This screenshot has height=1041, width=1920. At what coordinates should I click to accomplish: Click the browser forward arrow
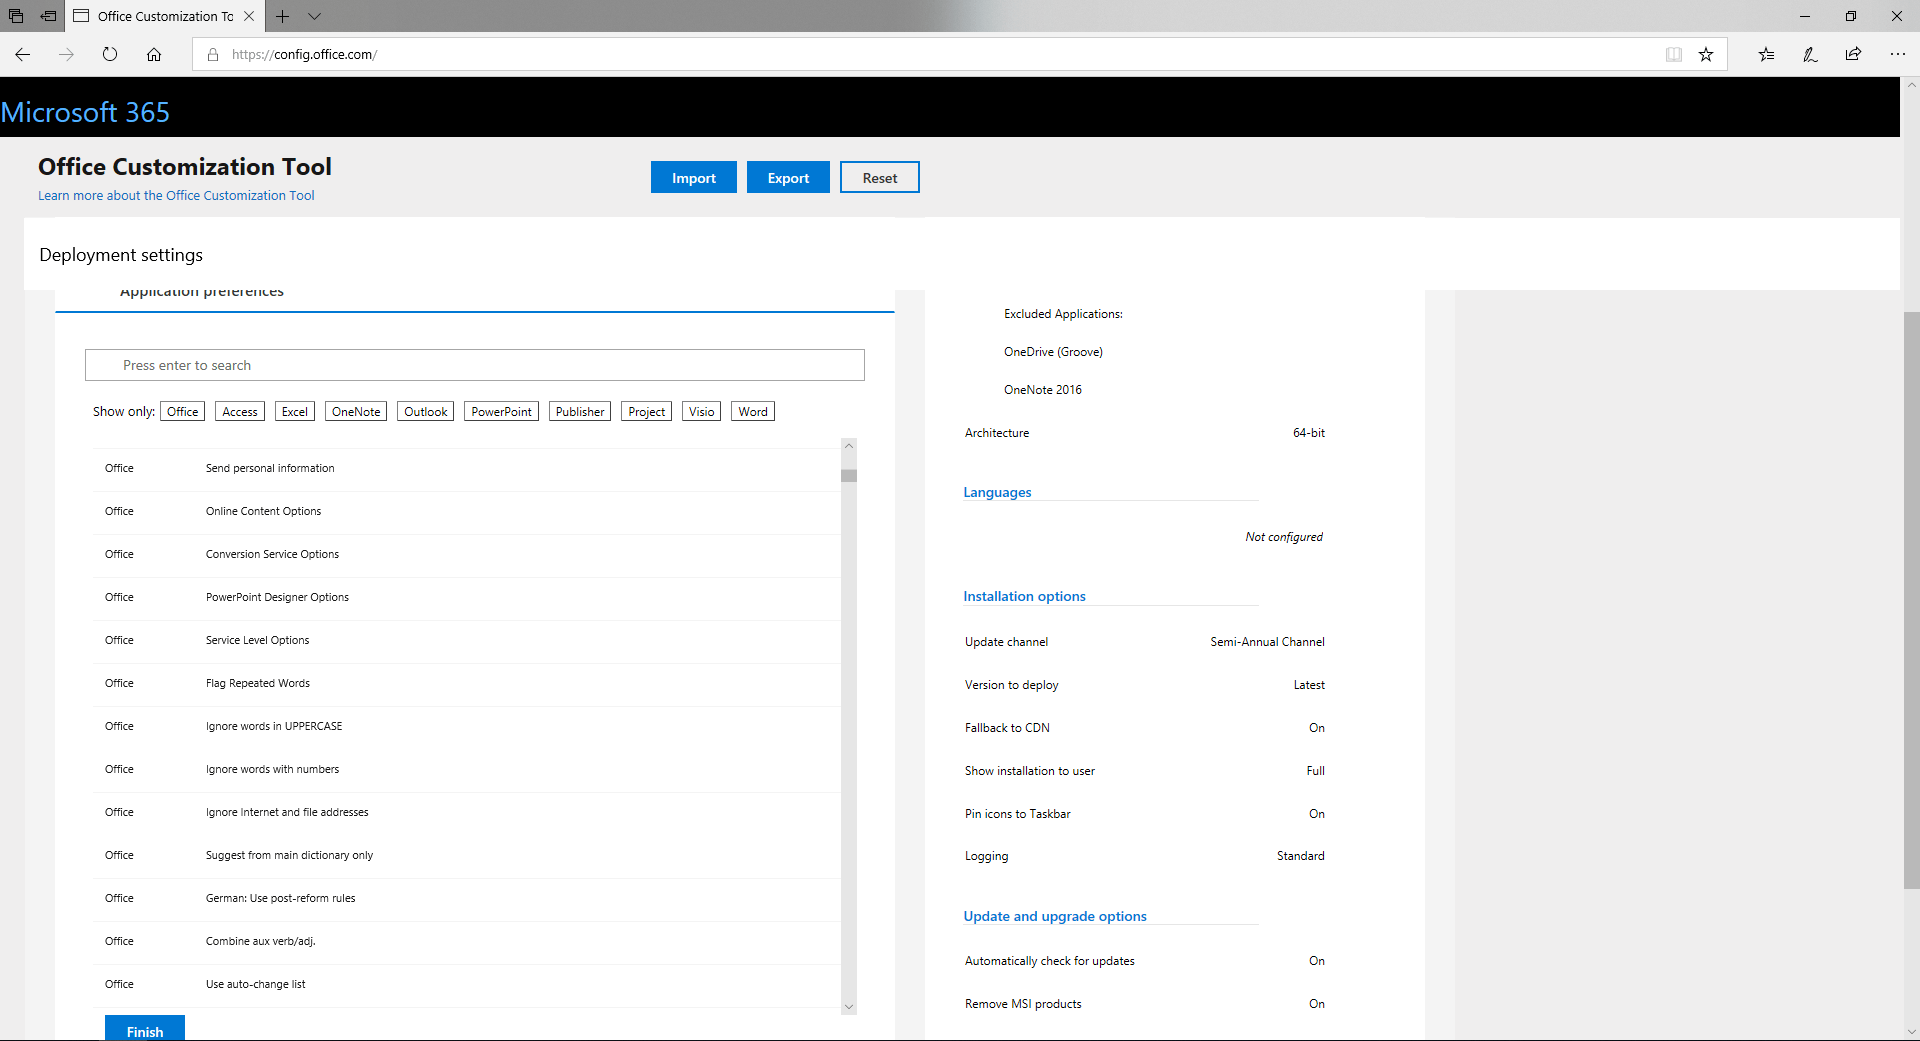click(x=66, y=54)
